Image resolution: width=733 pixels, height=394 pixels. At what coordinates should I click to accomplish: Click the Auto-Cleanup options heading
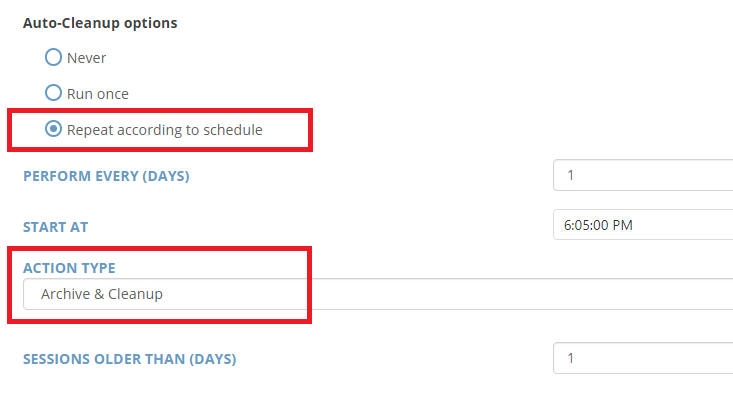(x=100, y=23)
